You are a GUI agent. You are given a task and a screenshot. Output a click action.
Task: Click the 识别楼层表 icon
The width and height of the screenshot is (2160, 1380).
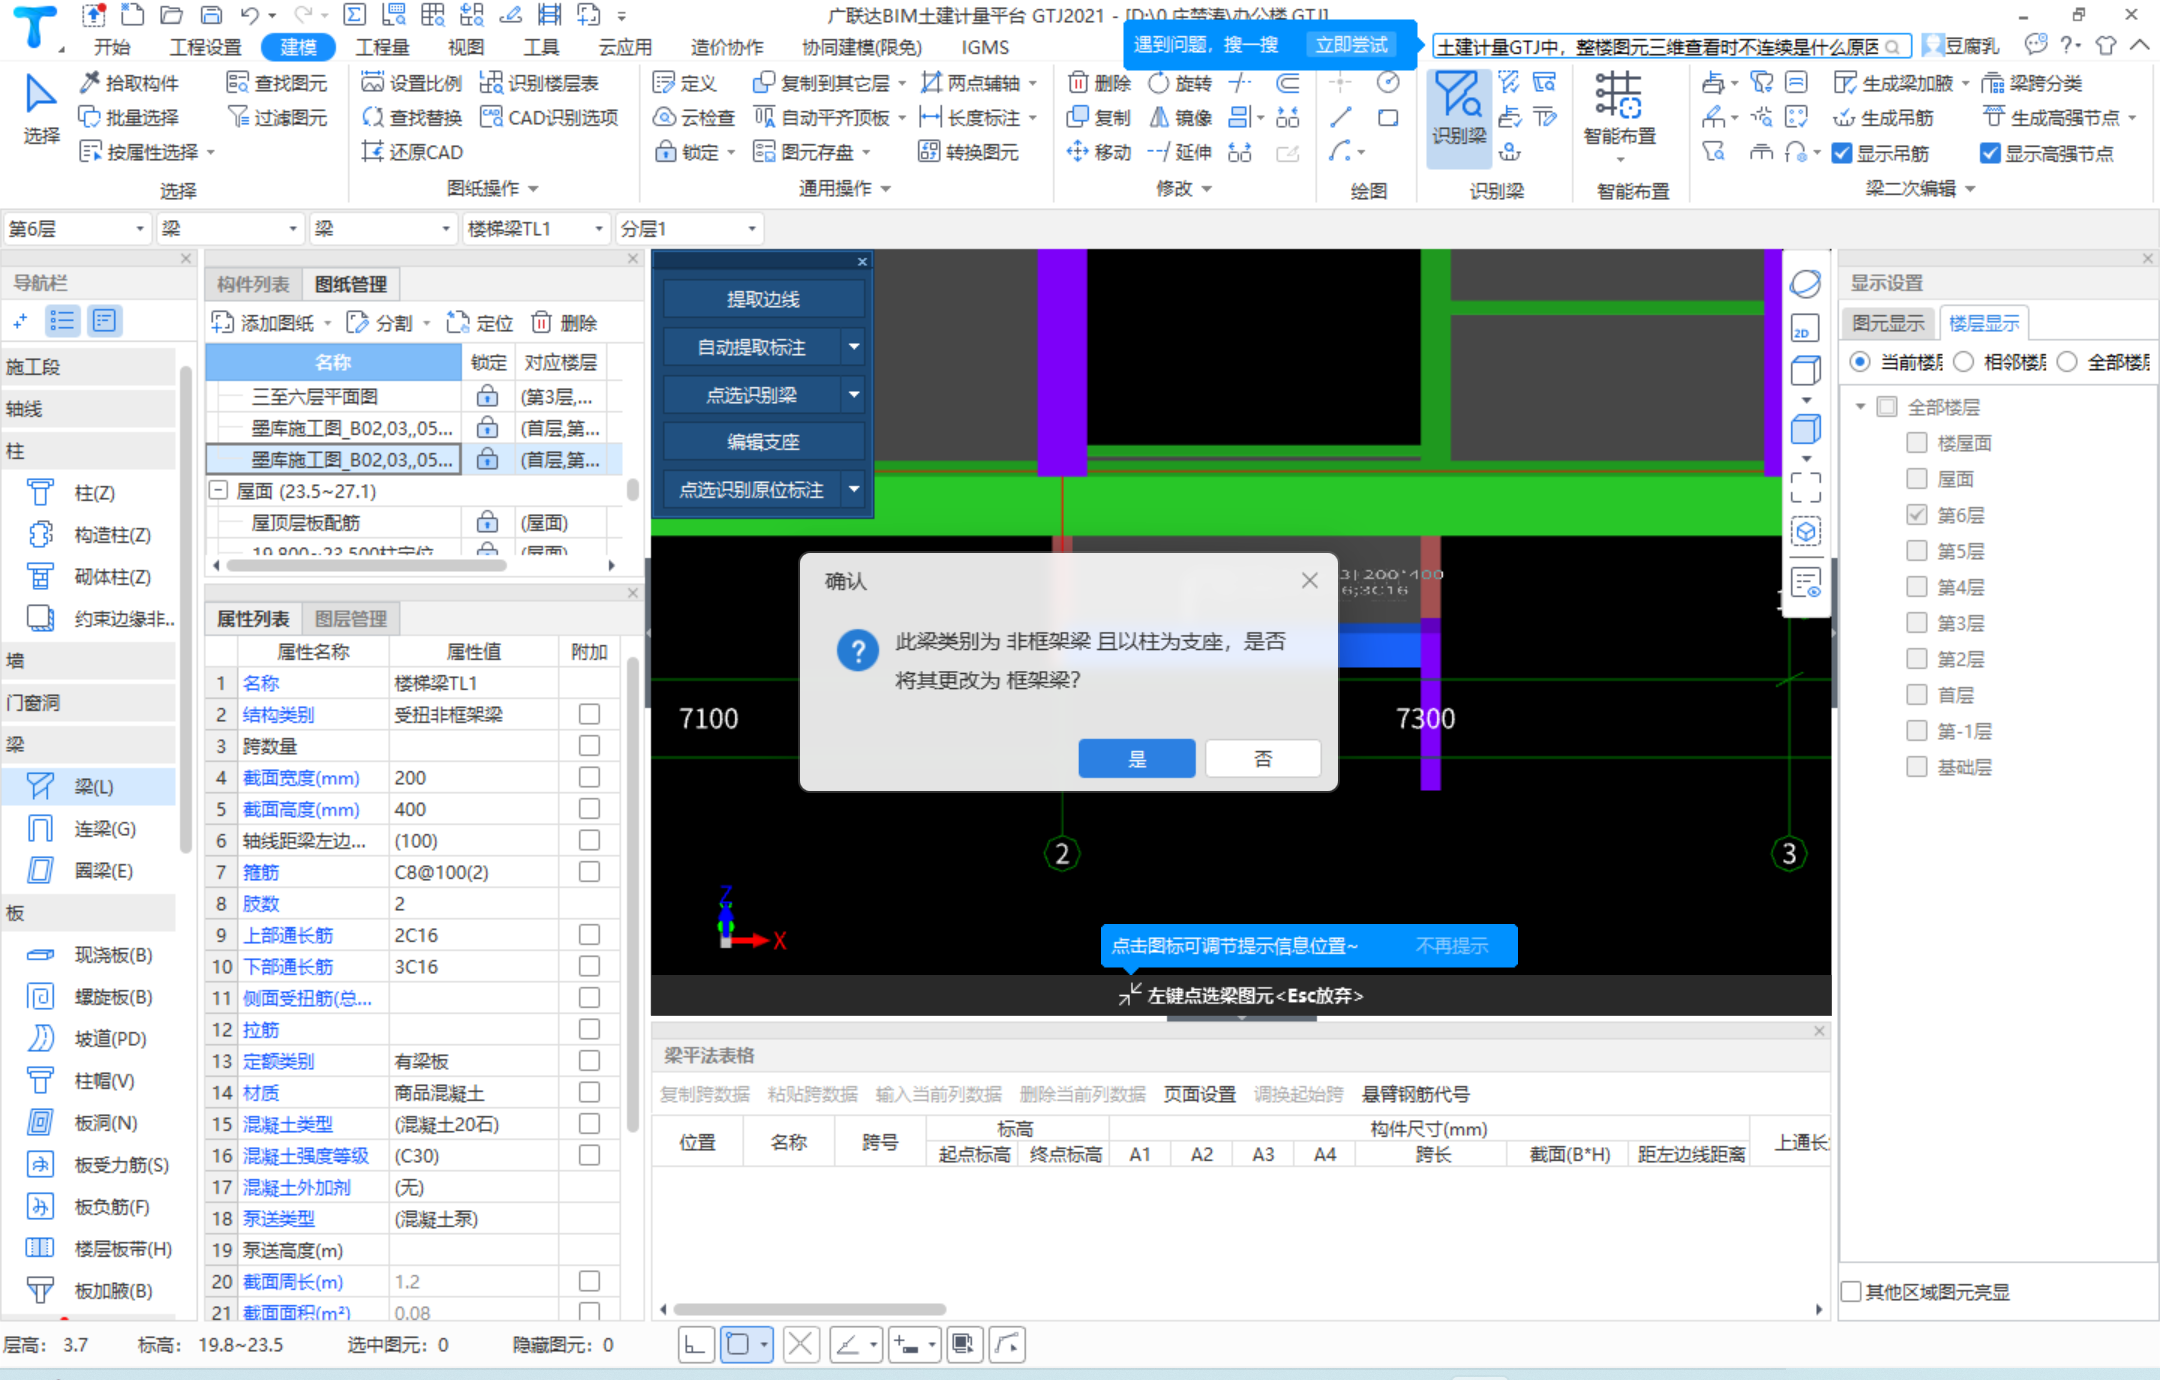pos(491,82)
